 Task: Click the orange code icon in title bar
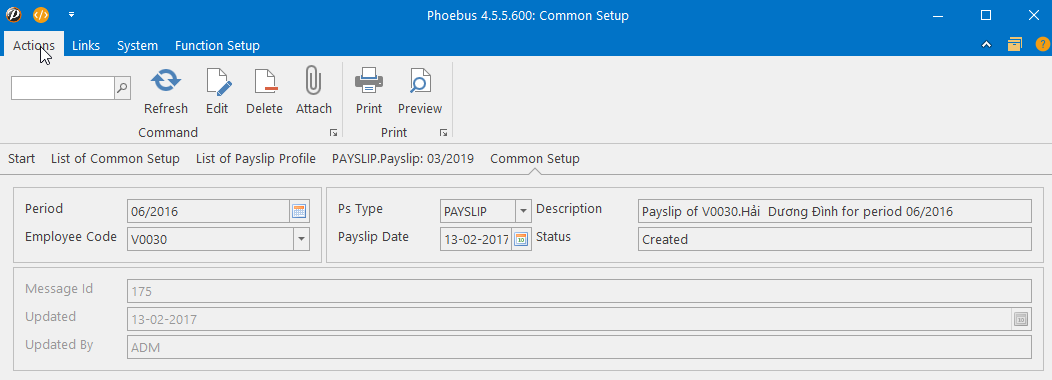(x=41, y=14)
